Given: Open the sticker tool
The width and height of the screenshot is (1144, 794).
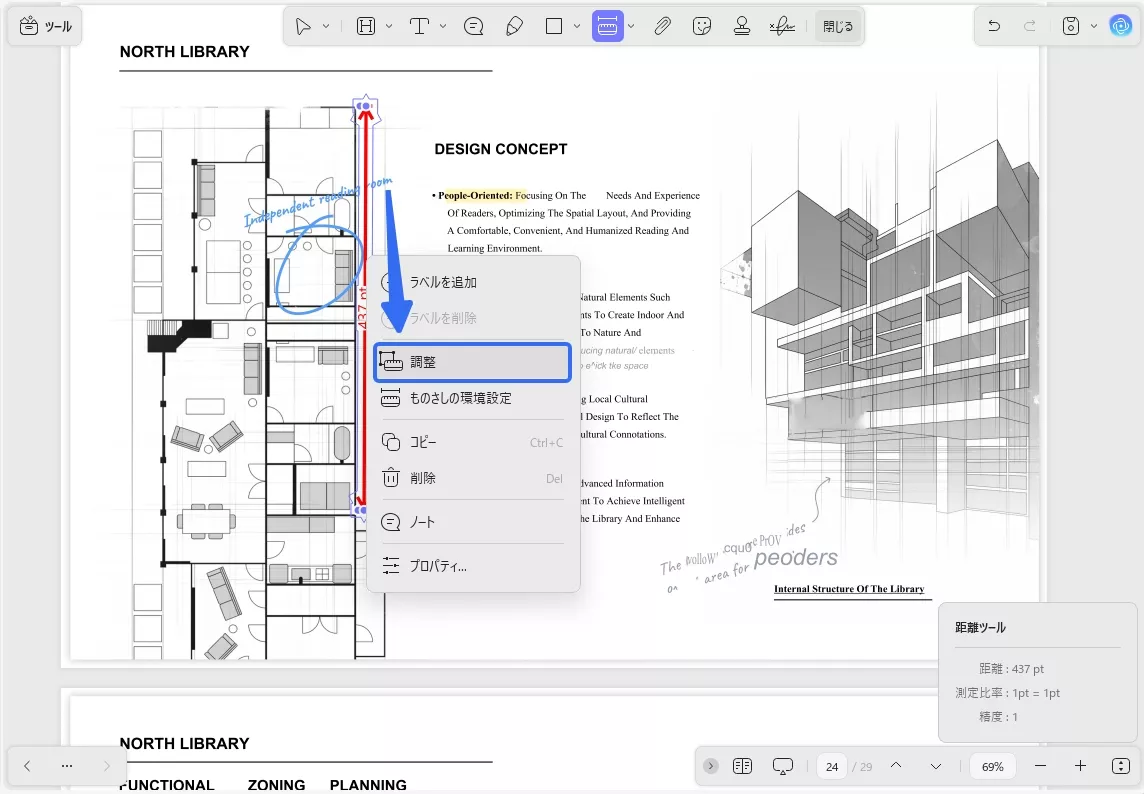Looking at the screenshot, I should coord(702,27).
